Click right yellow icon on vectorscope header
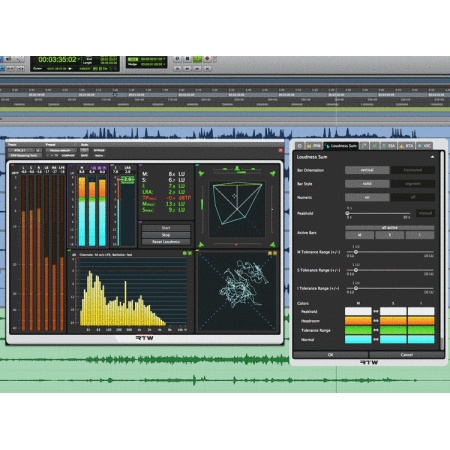 click(275, 254)
